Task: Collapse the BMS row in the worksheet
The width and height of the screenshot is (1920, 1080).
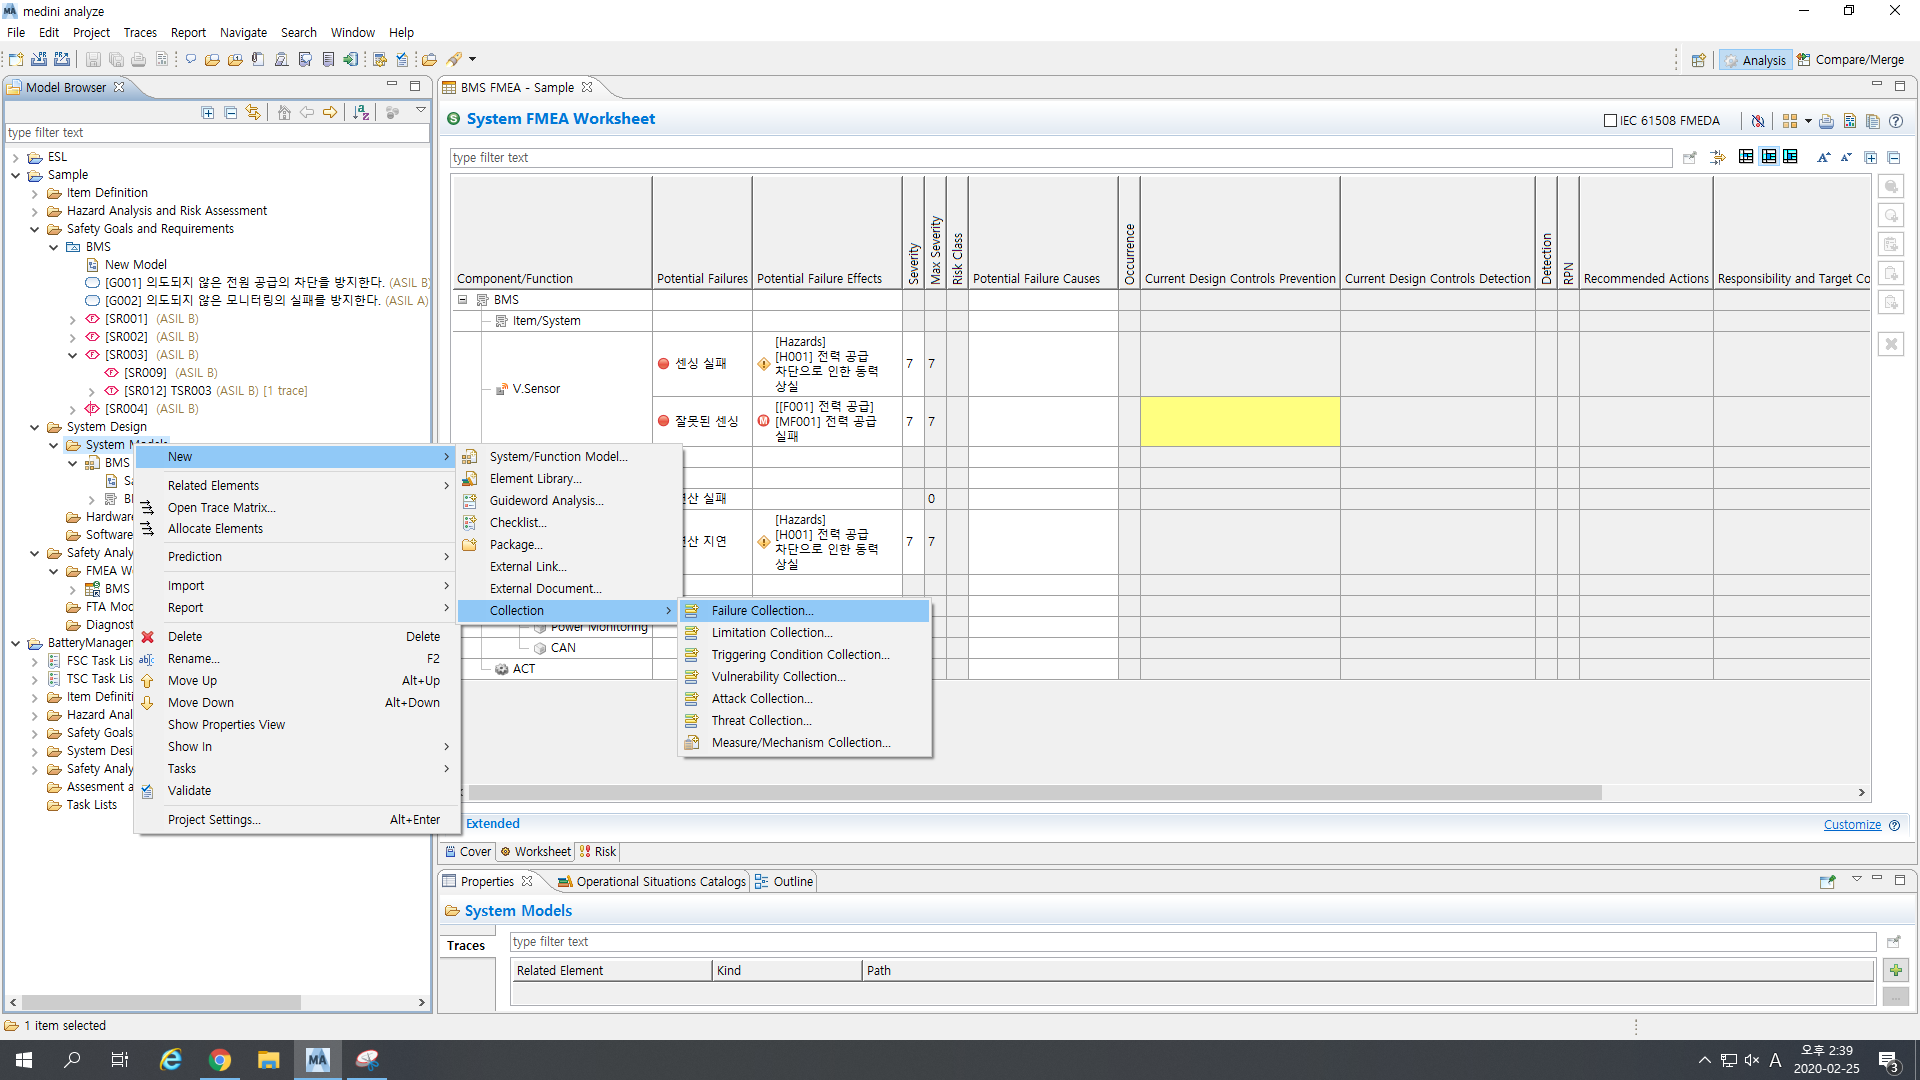Action: pyautogui.click(x=463, y=300)
